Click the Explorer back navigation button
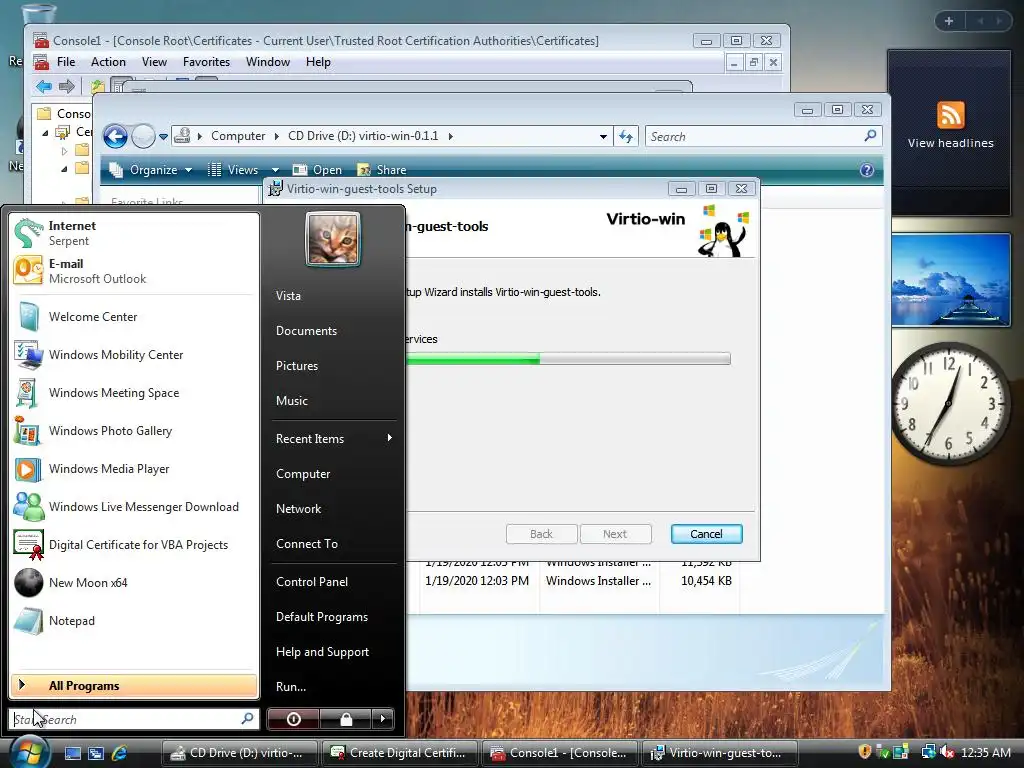The height and width of the screenshot is (768, 1024). point(116,136)
